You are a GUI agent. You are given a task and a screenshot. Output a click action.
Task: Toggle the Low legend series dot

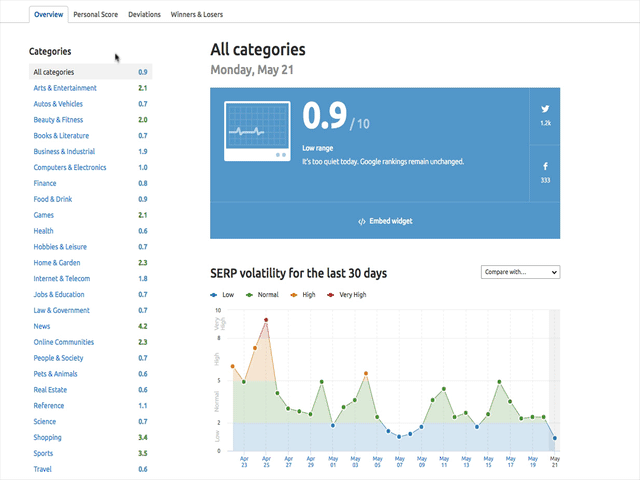tap(214, 295)
